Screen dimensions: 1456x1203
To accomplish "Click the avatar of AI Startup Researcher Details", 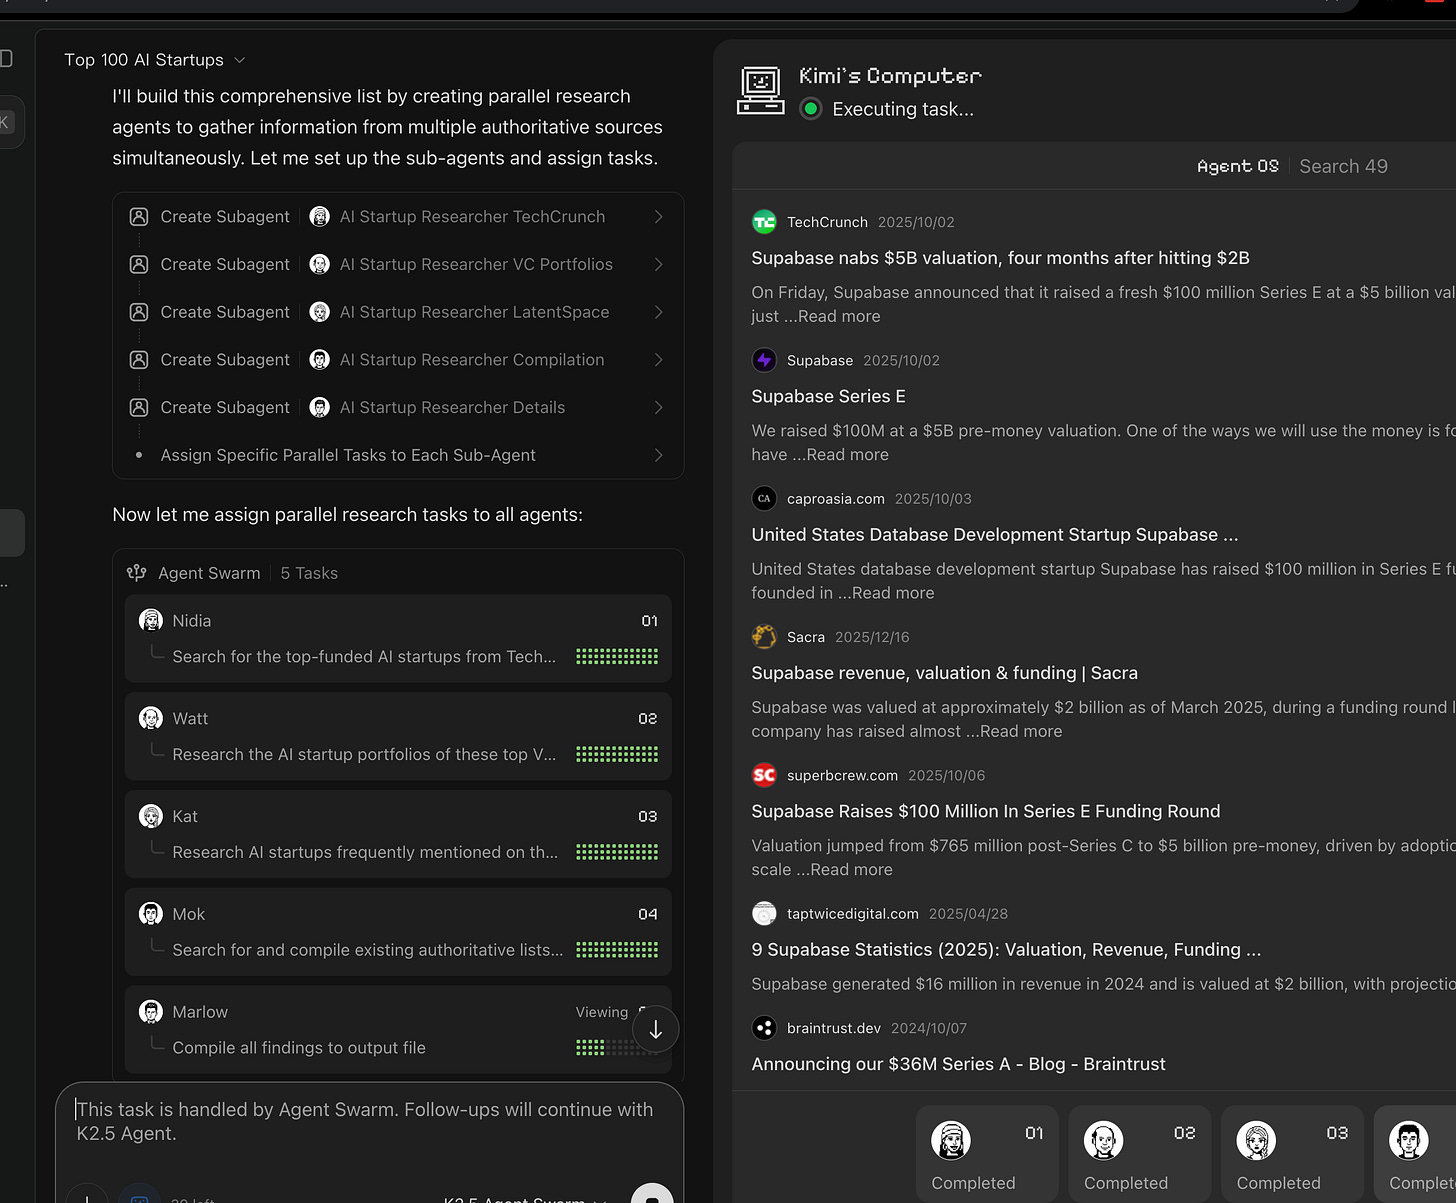I will tap(320, 407).
